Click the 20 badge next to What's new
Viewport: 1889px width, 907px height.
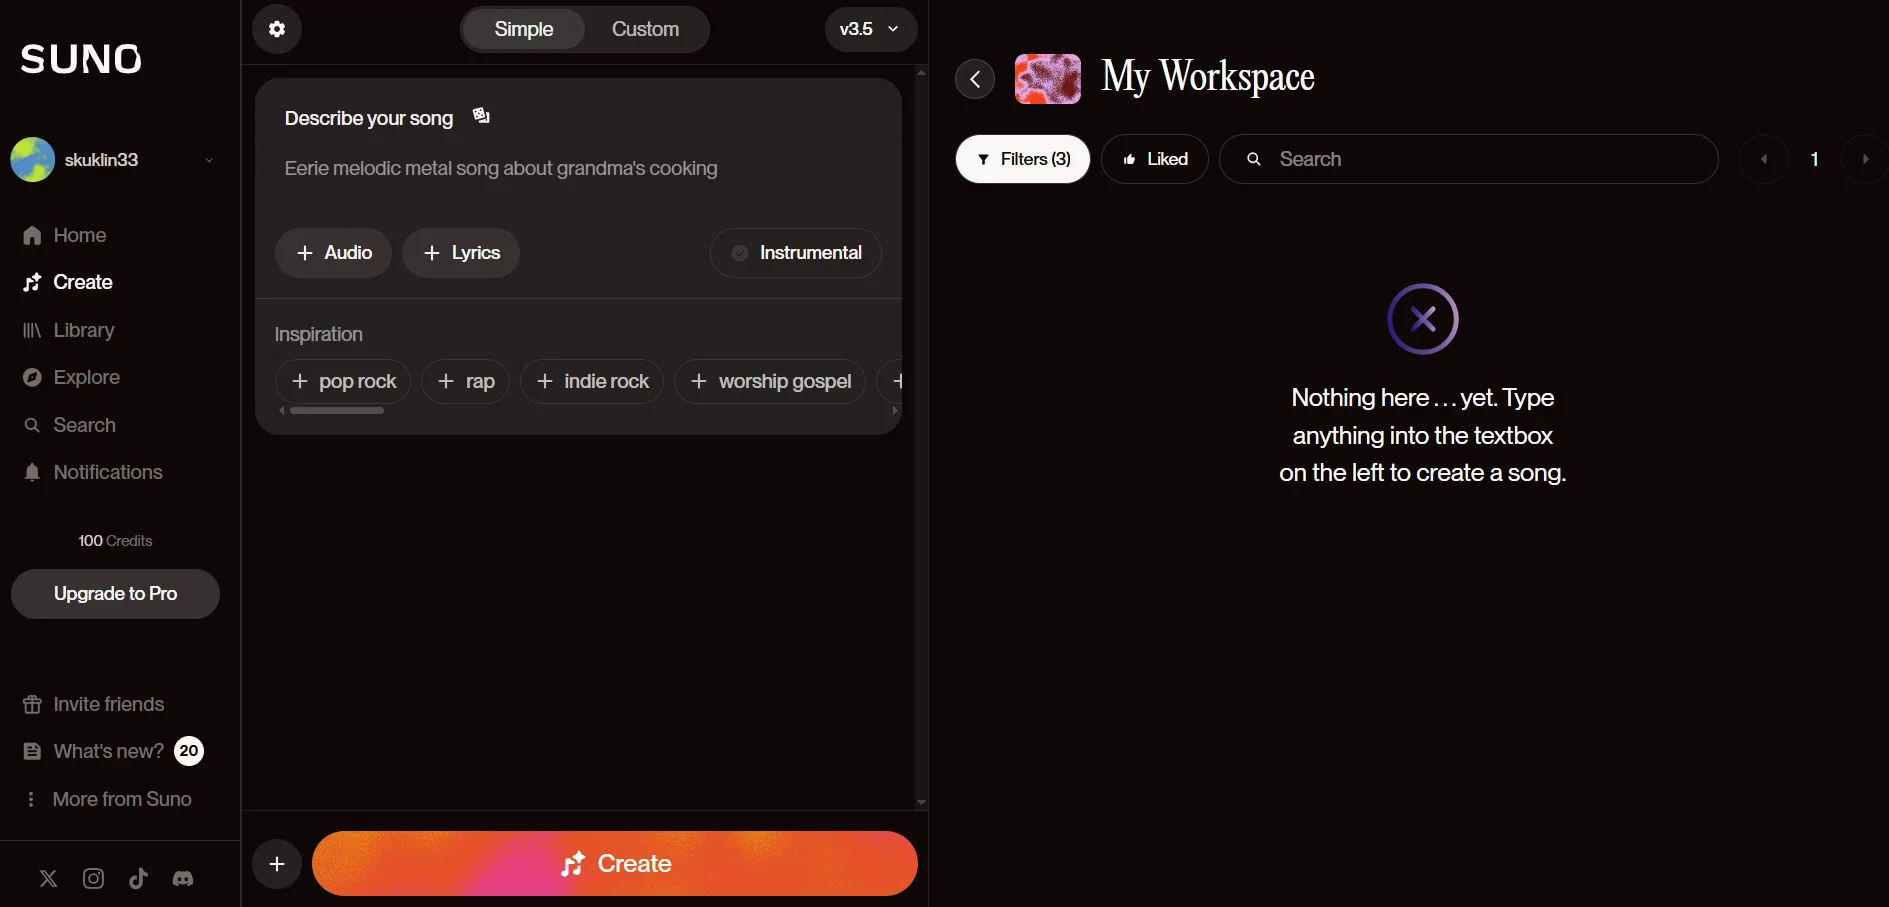(189, 751)
